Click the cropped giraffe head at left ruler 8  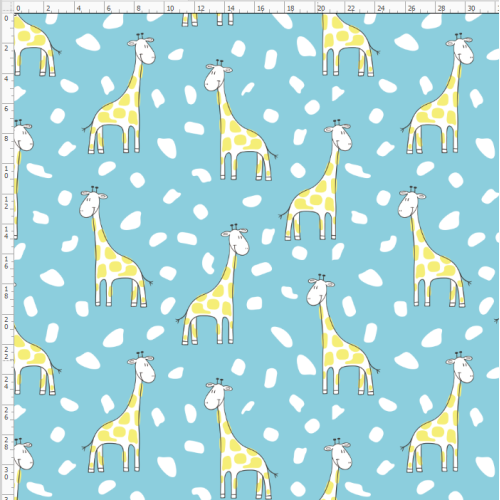pos(23,136)
